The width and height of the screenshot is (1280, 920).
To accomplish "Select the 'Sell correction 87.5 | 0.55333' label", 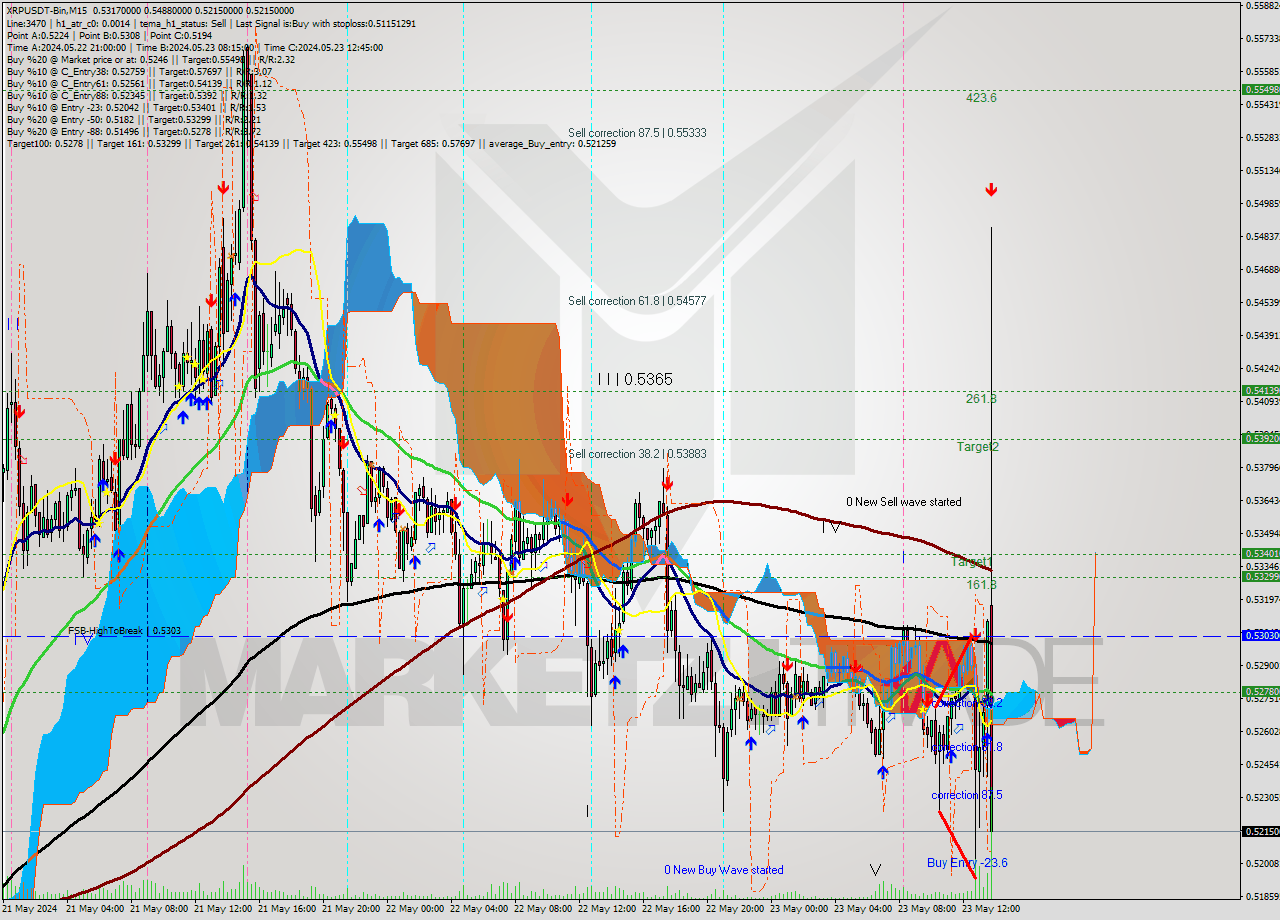I will [x=637, y=133].
